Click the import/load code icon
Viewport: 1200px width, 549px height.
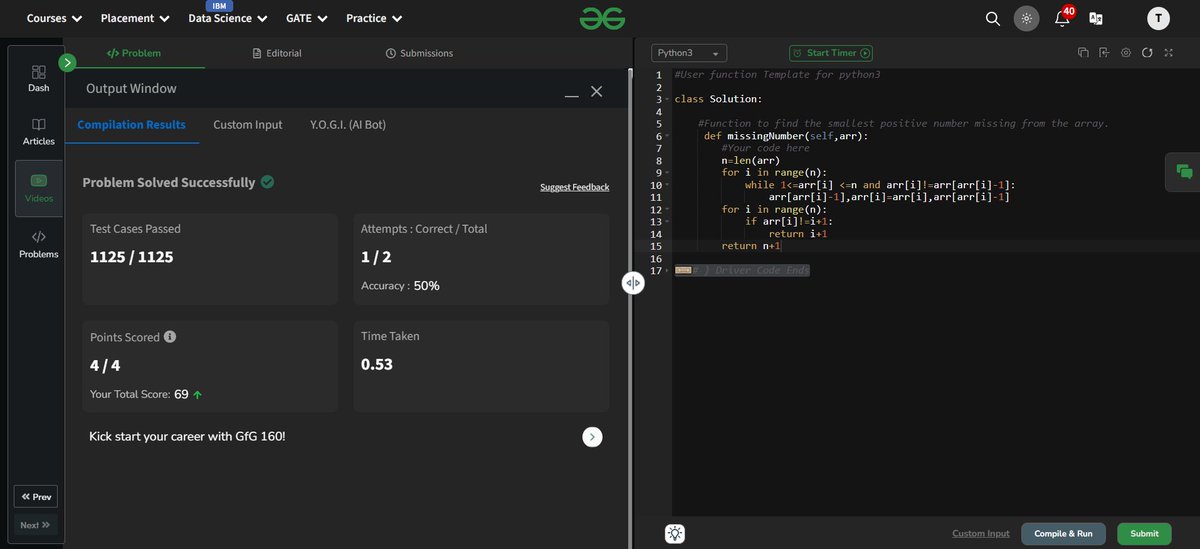pos(1104,53)
